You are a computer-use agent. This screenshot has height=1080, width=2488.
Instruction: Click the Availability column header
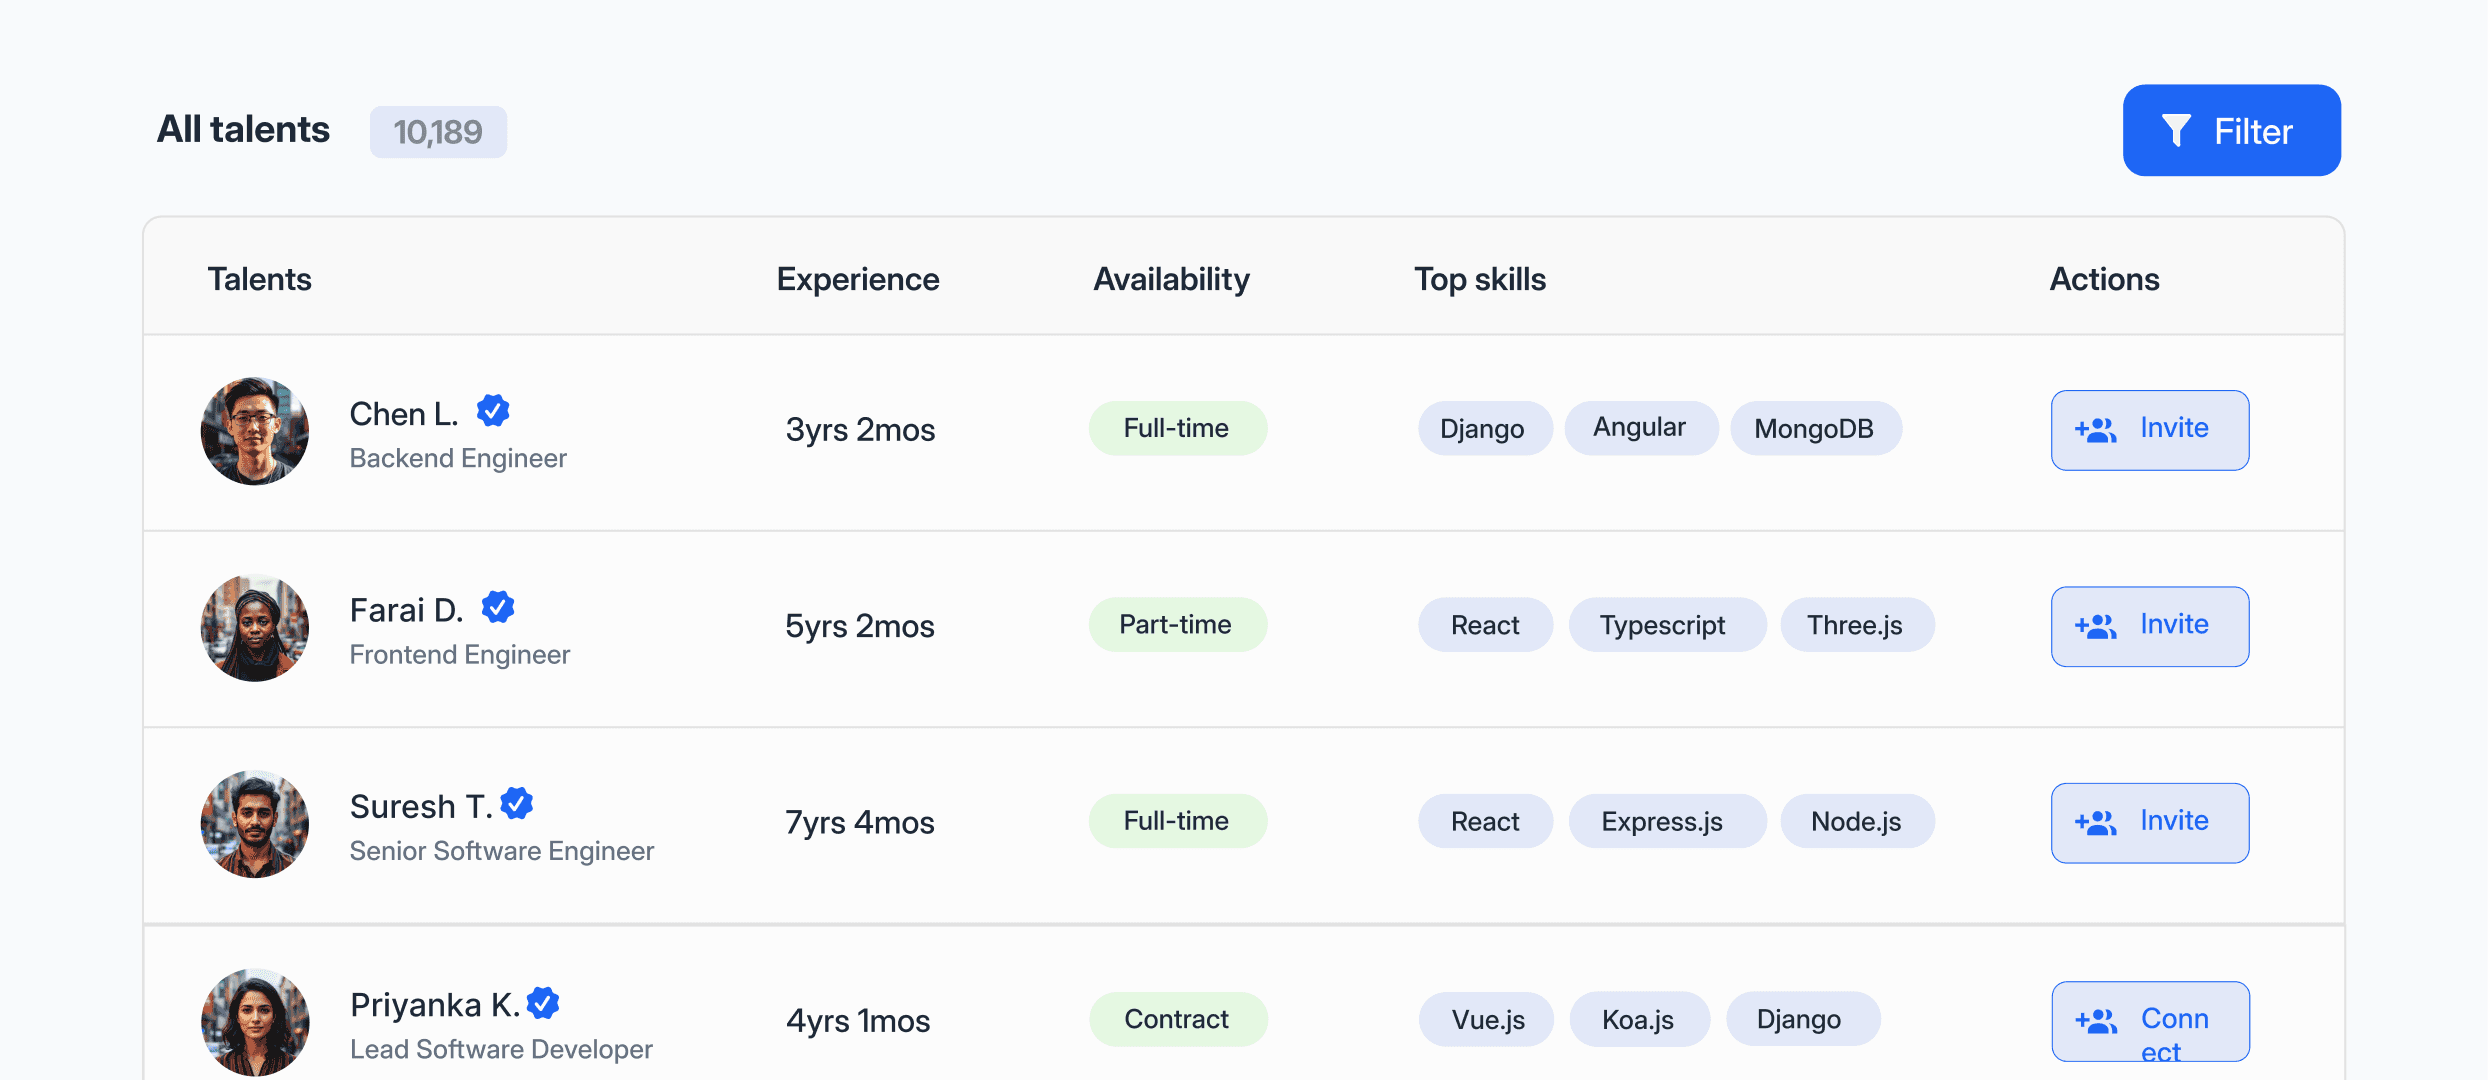[1171, 279]
